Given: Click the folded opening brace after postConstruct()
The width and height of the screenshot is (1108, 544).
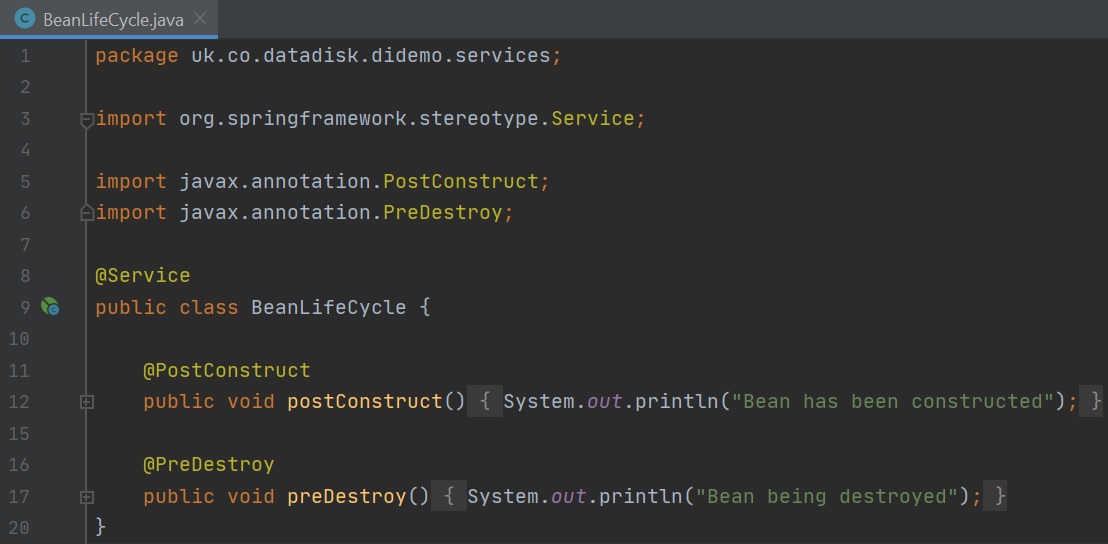Looking at the screenshot, I should coord(484,402).
